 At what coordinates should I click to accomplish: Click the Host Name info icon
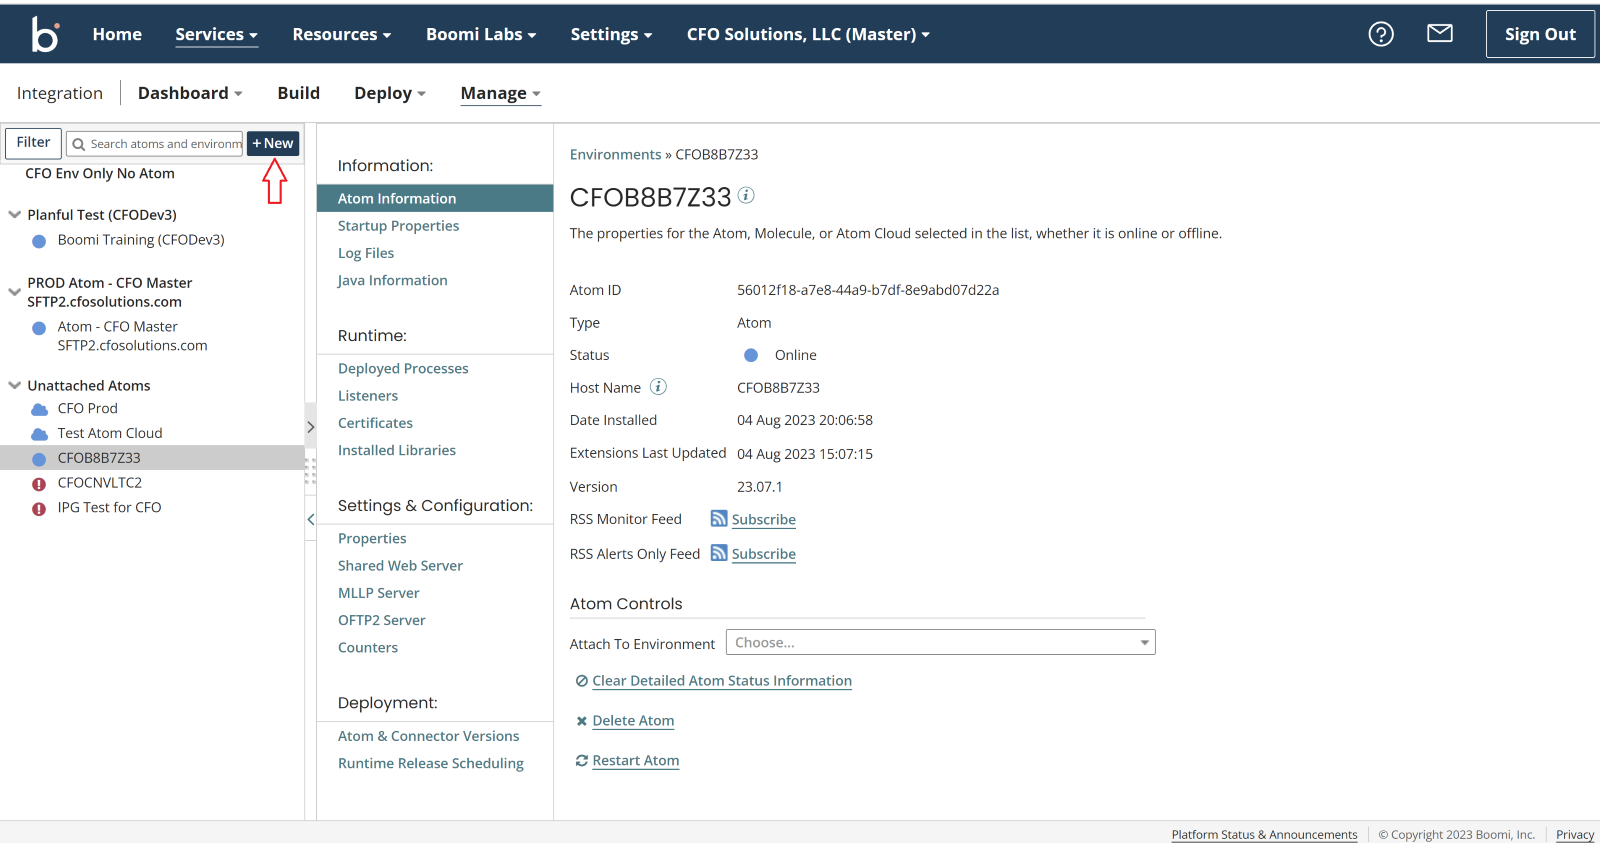point(658,387)
